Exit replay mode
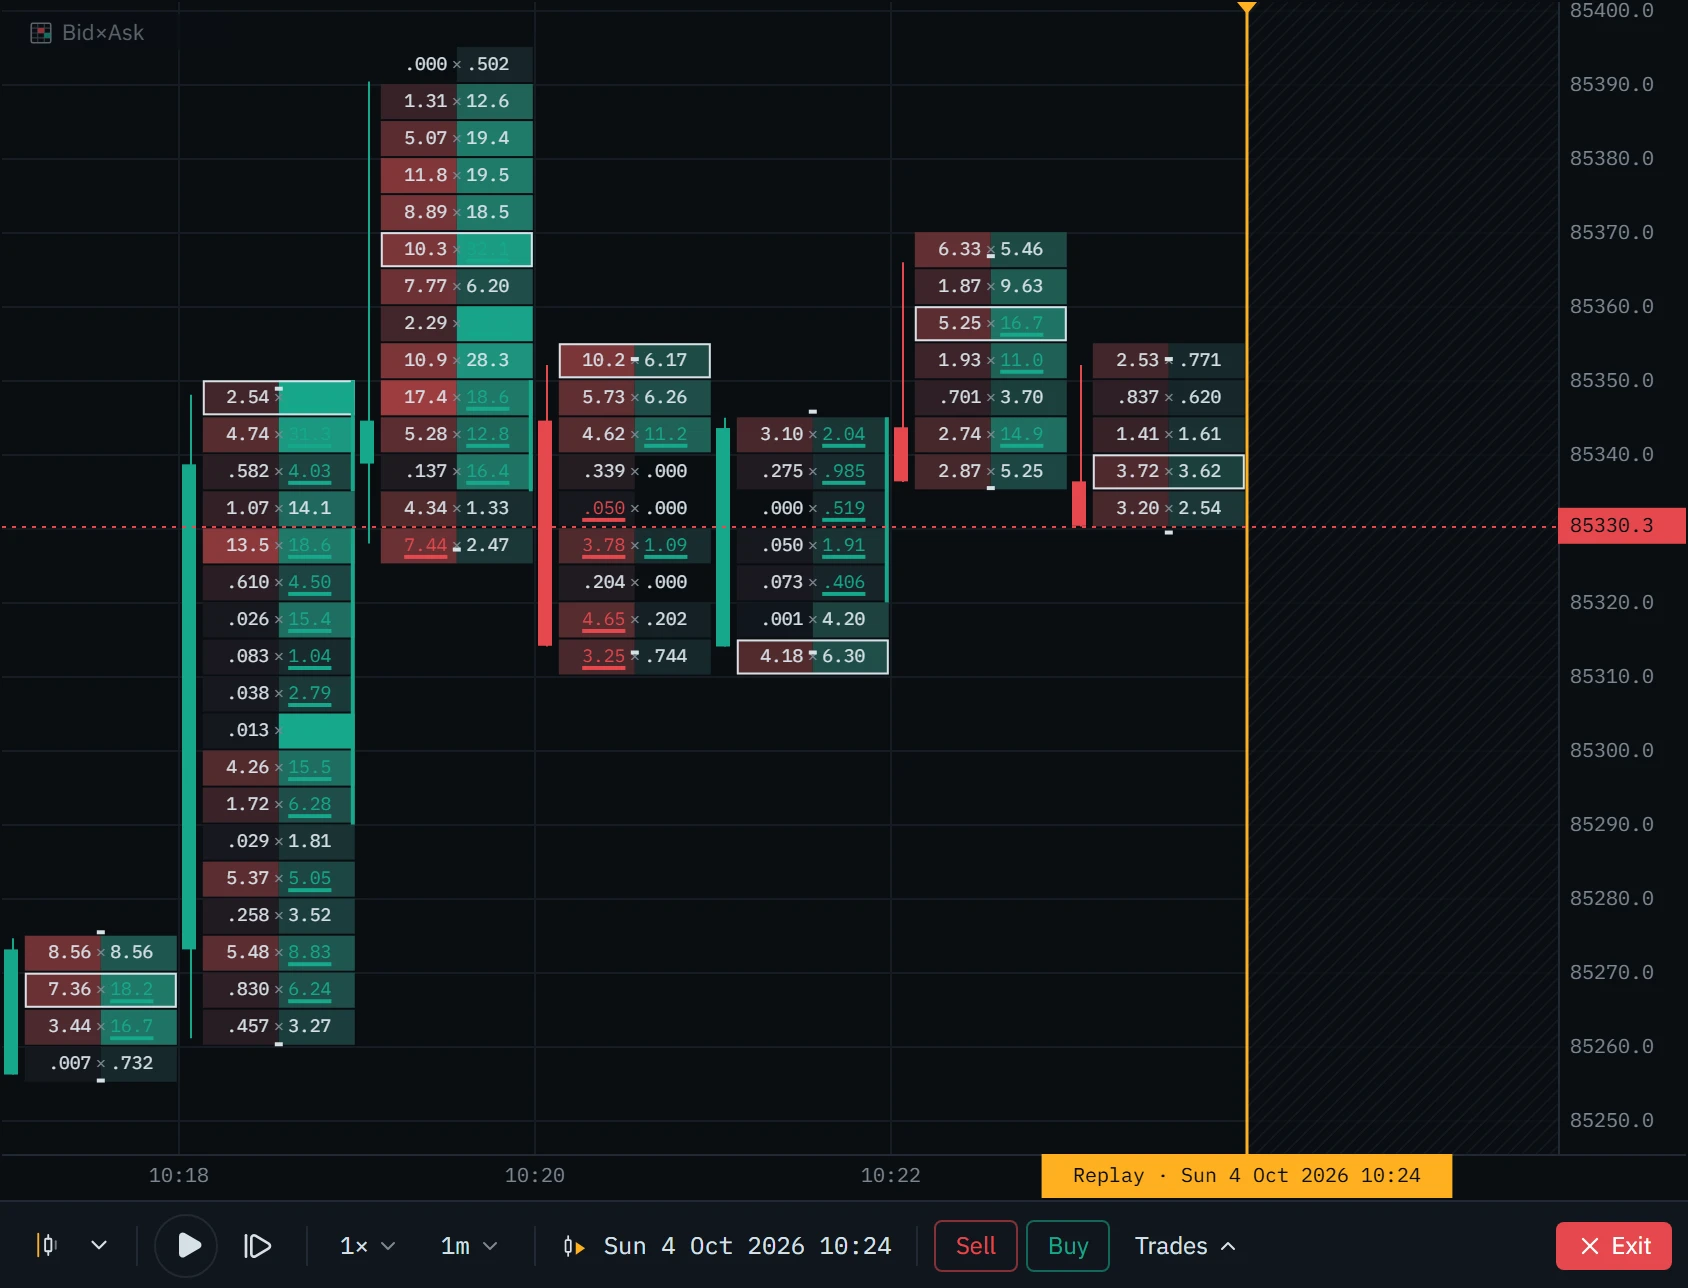 [1614, 1246]
